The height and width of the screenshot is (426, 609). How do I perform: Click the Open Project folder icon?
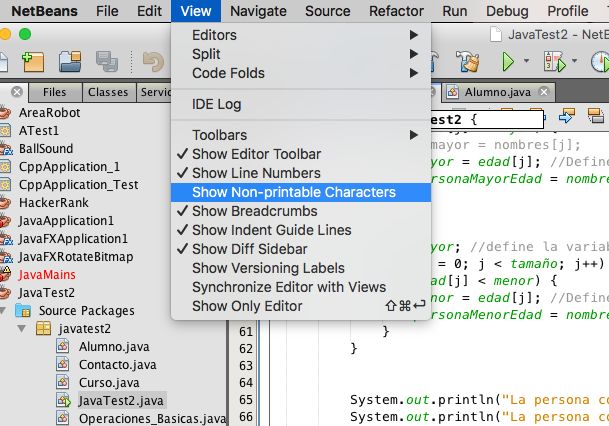tap(70, 62)
